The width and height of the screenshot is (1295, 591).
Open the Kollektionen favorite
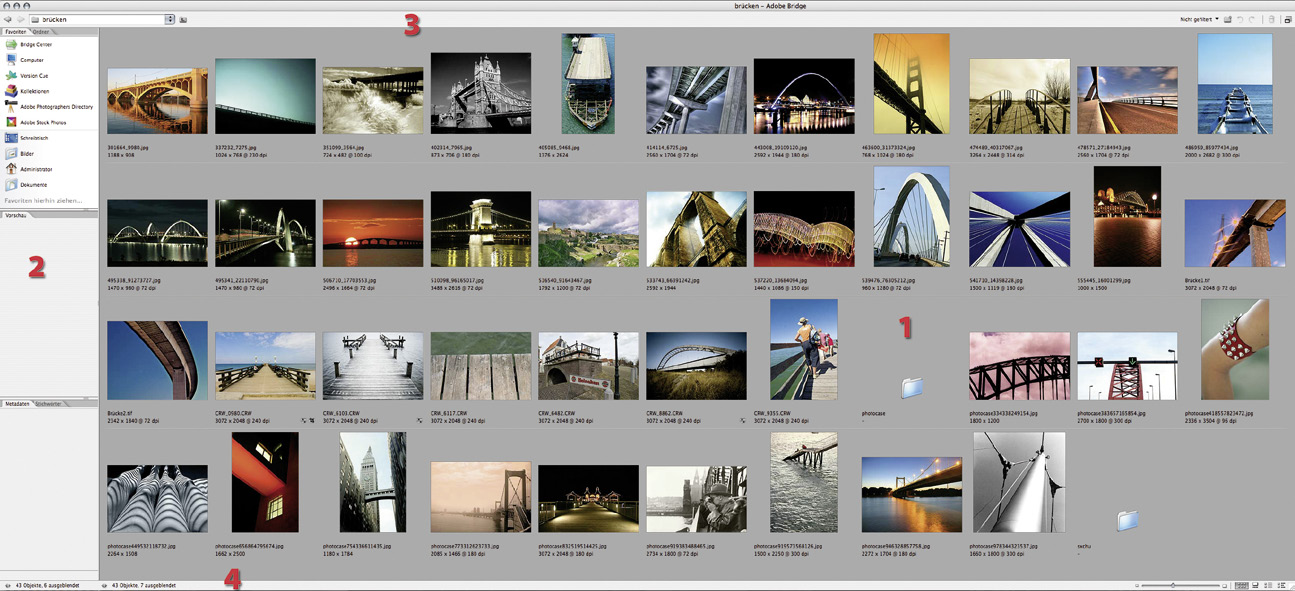pyautogui.click(x=34, y=91)
